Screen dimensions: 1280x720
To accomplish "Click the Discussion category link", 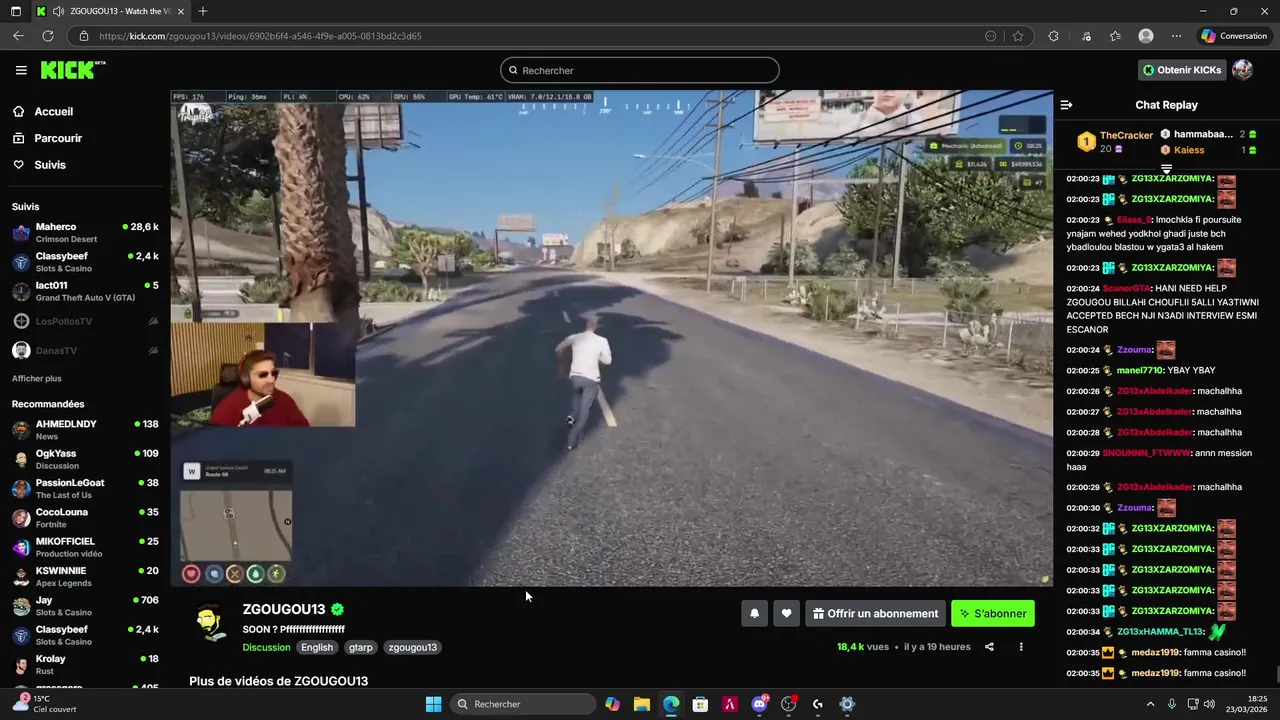I will pyautogui.click(x=266, y=647).
